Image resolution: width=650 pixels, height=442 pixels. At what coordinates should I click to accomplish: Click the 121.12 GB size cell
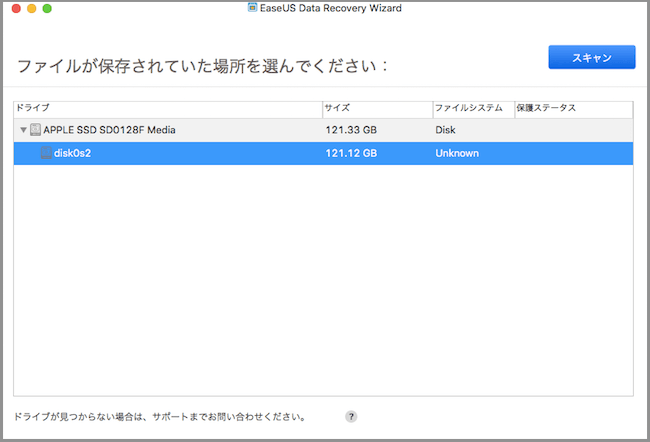[351, 153]
